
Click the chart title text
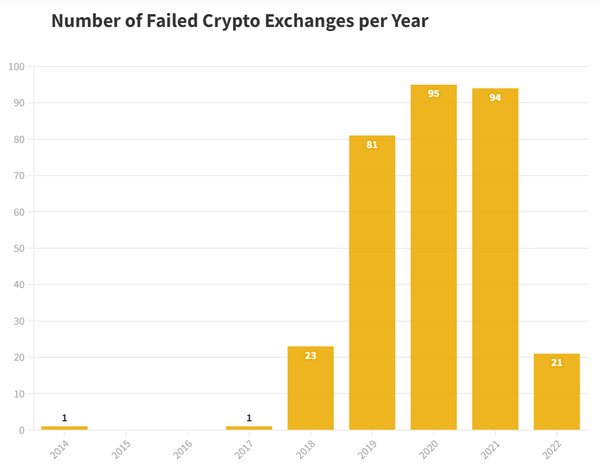[x=239, y=20]
